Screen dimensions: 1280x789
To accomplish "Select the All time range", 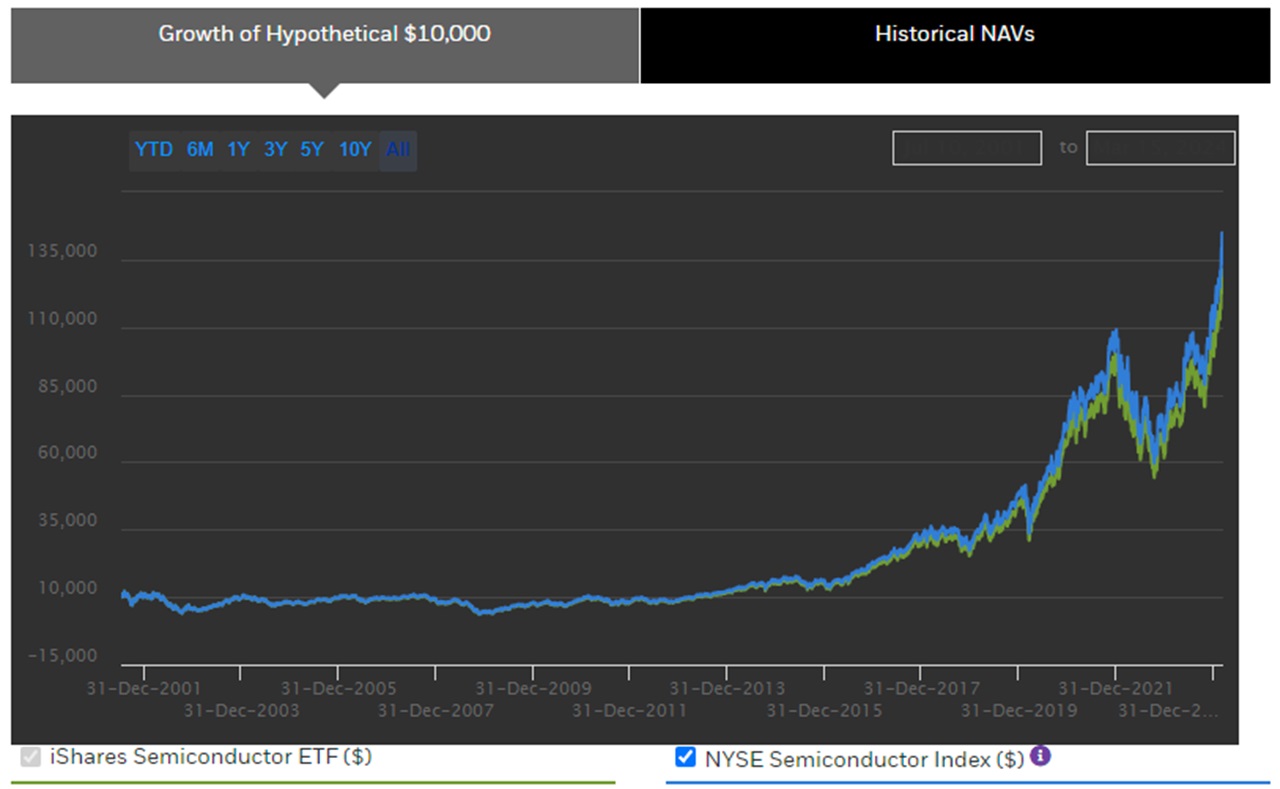I will pos(398,150).
